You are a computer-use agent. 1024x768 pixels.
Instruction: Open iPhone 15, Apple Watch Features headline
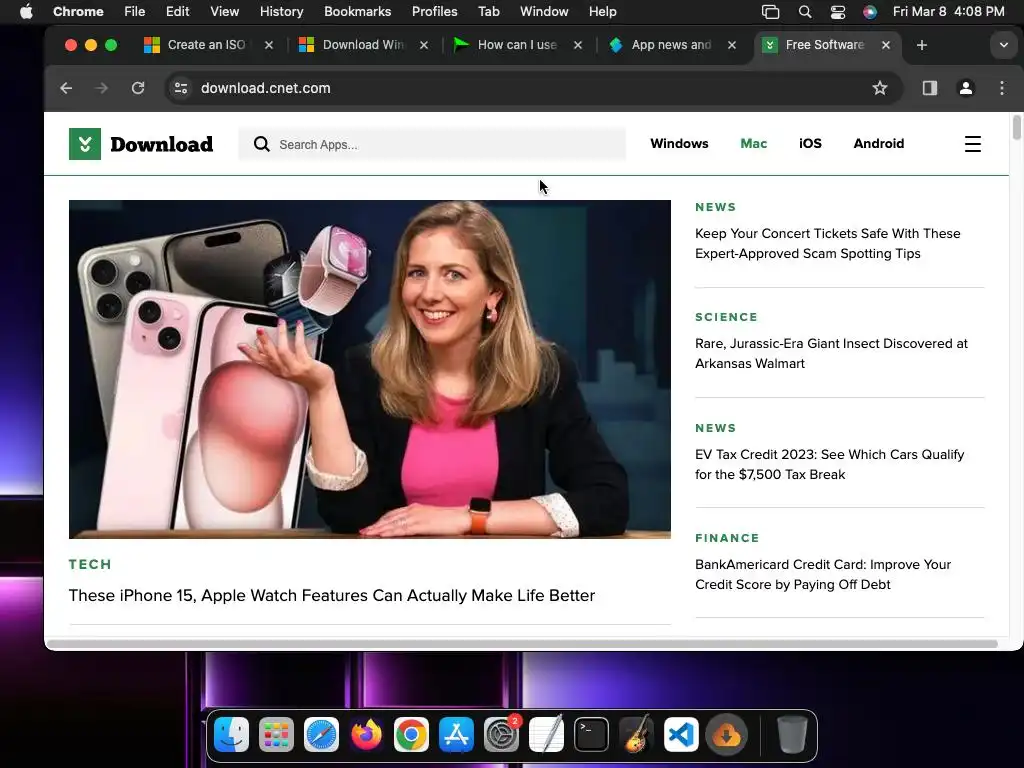(x=332, y=596)
